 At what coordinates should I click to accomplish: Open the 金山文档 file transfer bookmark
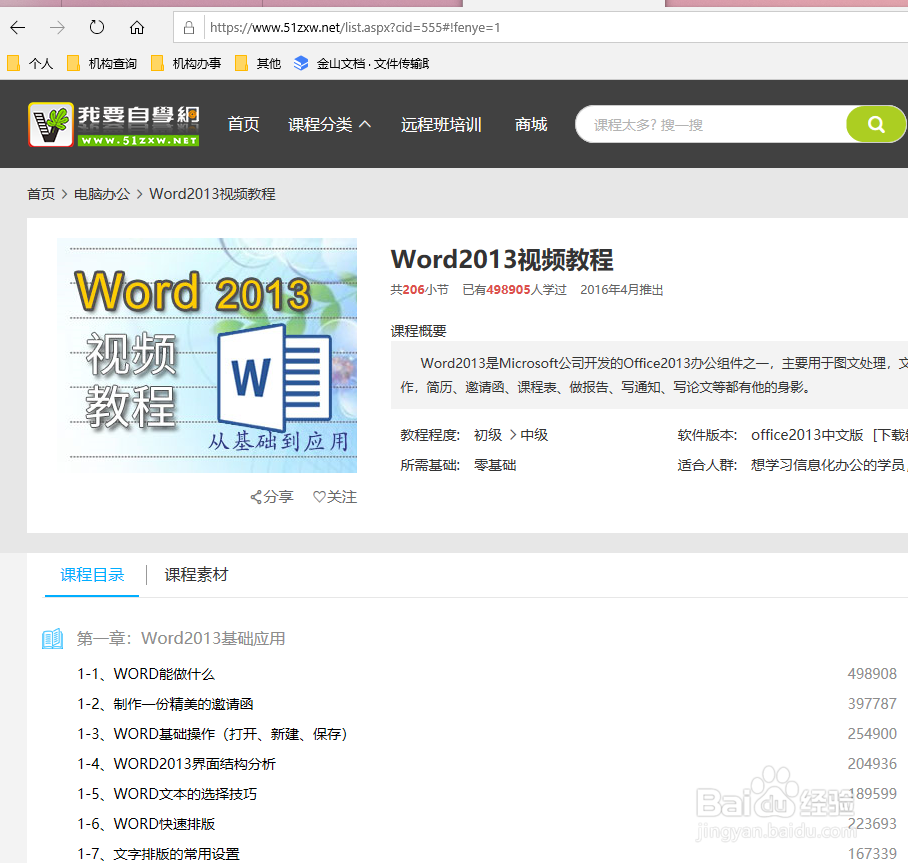pyautogui.click(x=361, y=63)
